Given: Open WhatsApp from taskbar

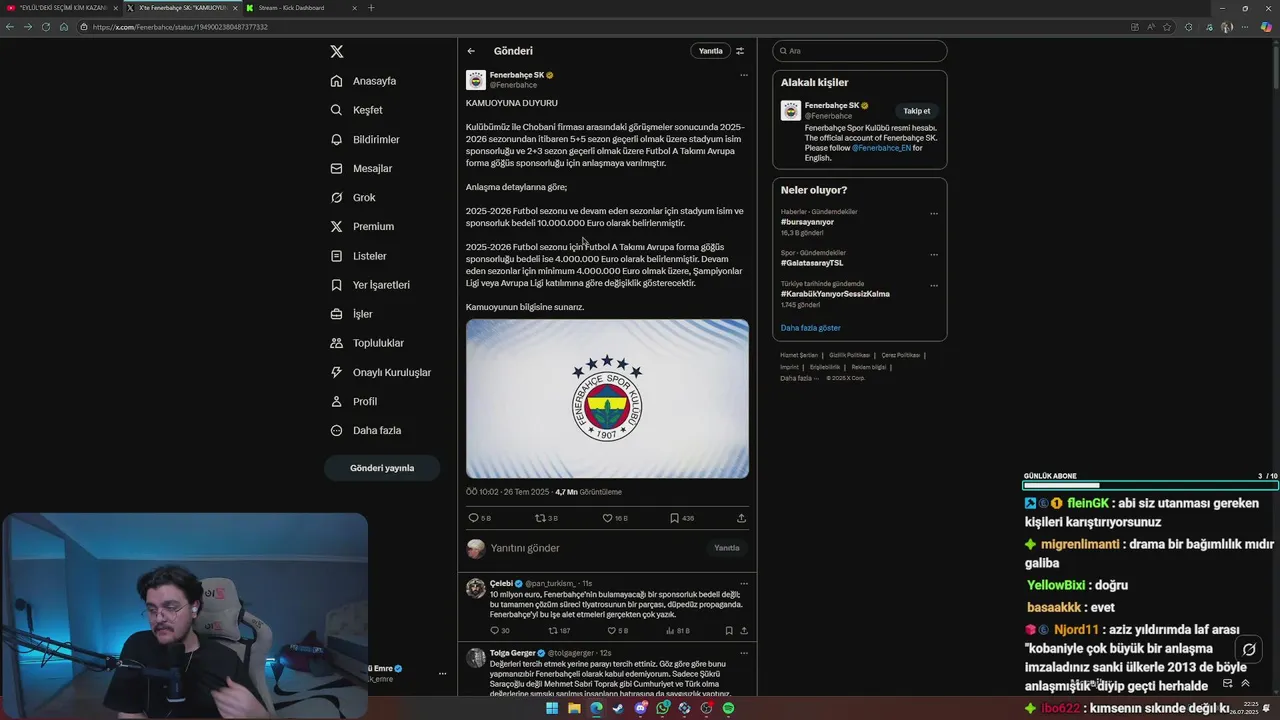Looking at the screenshot, I should click(662, 708).
